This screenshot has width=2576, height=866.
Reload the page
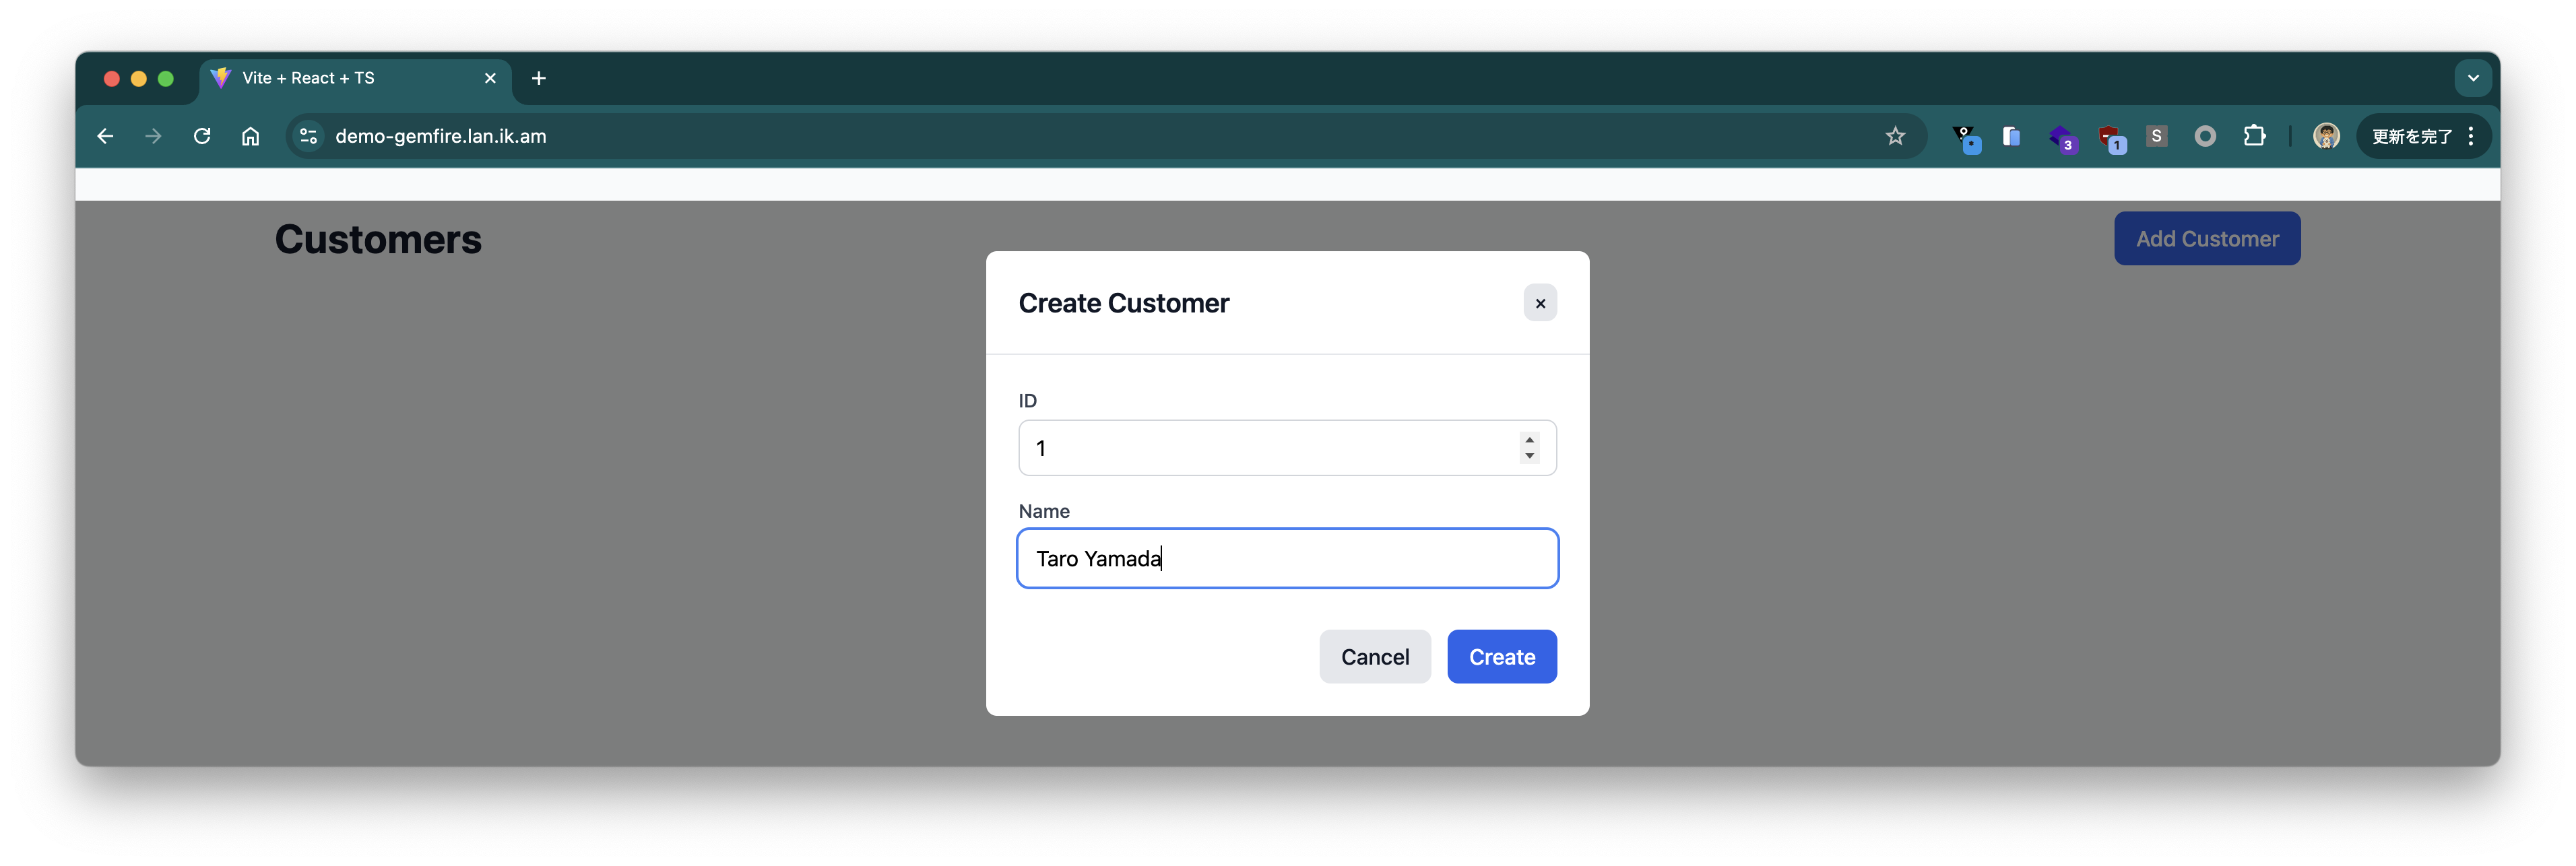tap(202, 136)
